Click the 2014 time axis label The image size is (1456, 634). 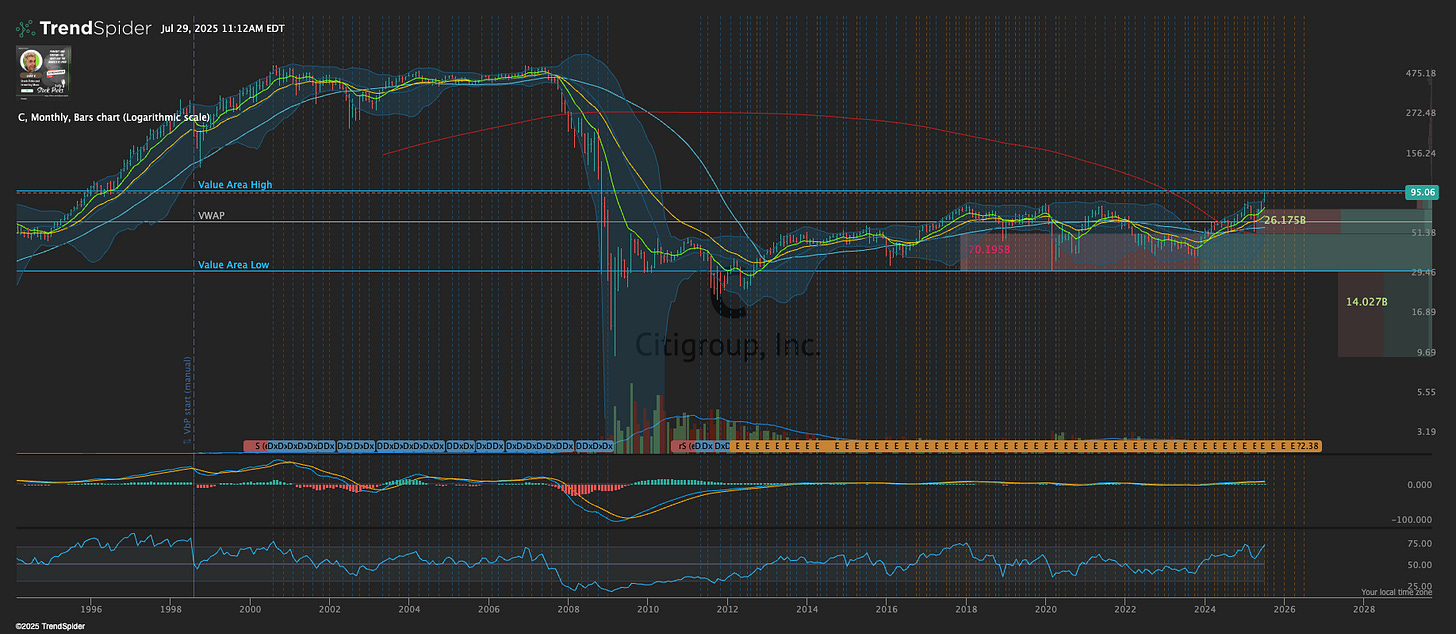(x=807, y=608)
